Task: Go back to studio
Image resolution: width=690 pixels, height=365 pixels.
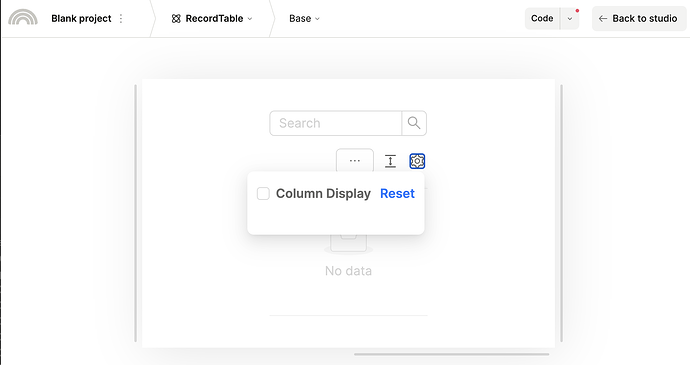Action: tap(639, 18)
